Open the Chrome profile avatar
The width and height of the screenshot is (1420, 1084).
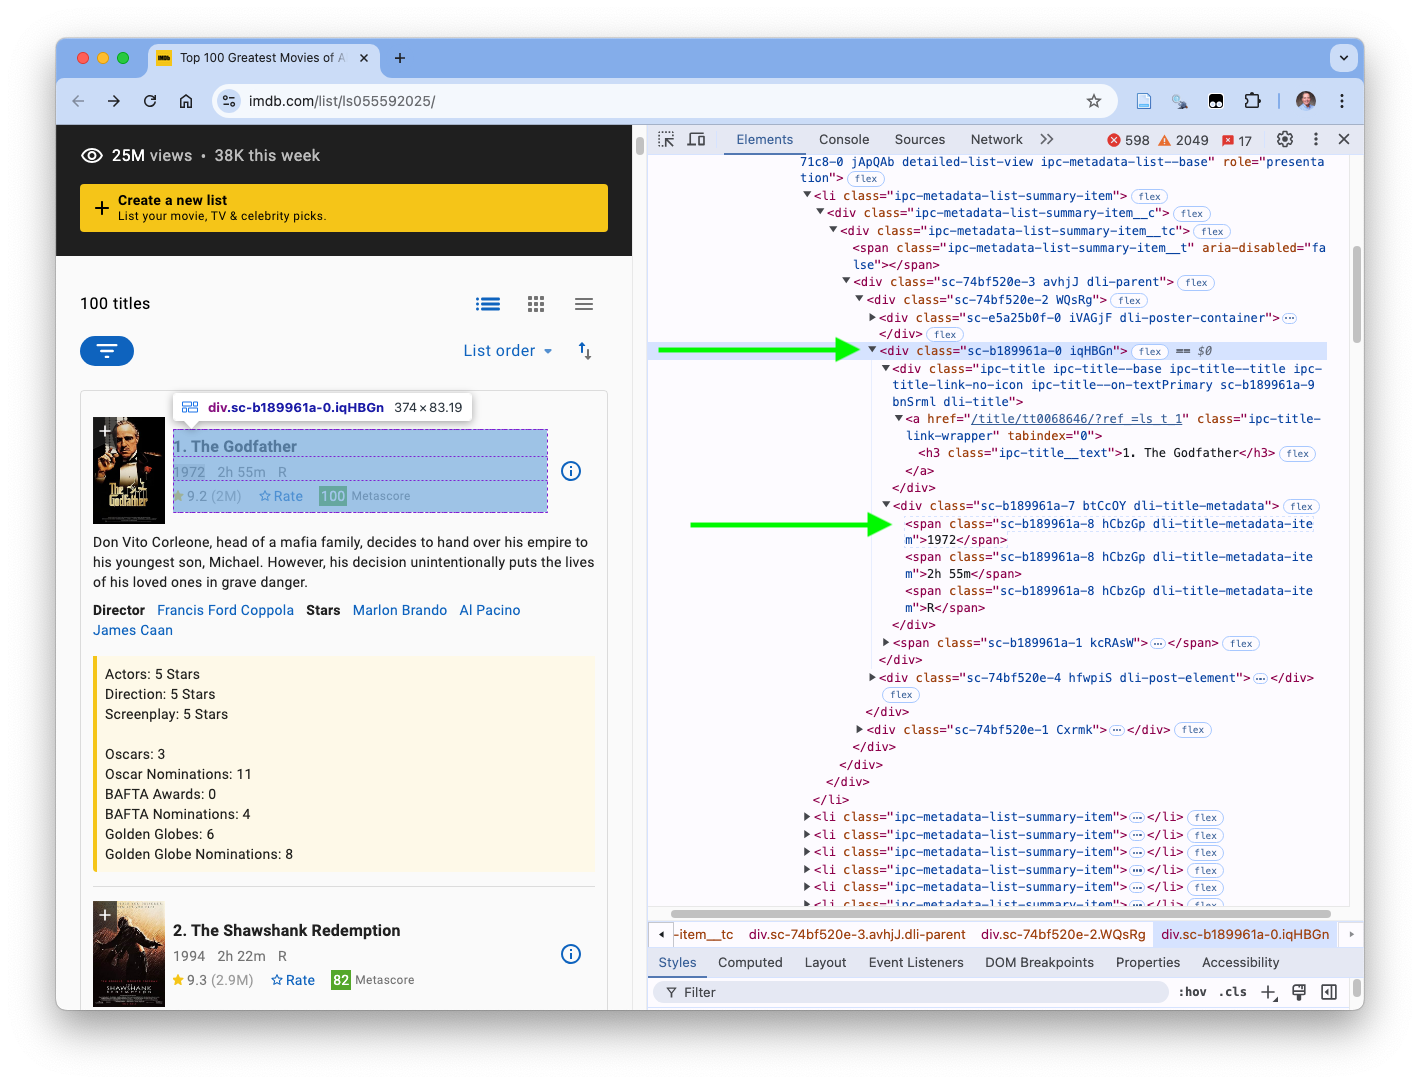1306,101
